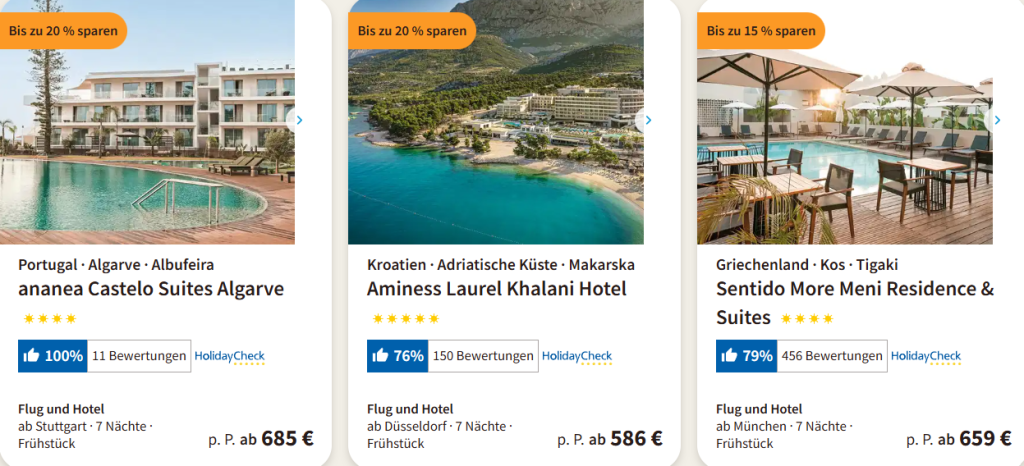Click HolidayCheck logo on the Kos hotel card
This screenshot has height=466, width=1024.
(926, 356)
